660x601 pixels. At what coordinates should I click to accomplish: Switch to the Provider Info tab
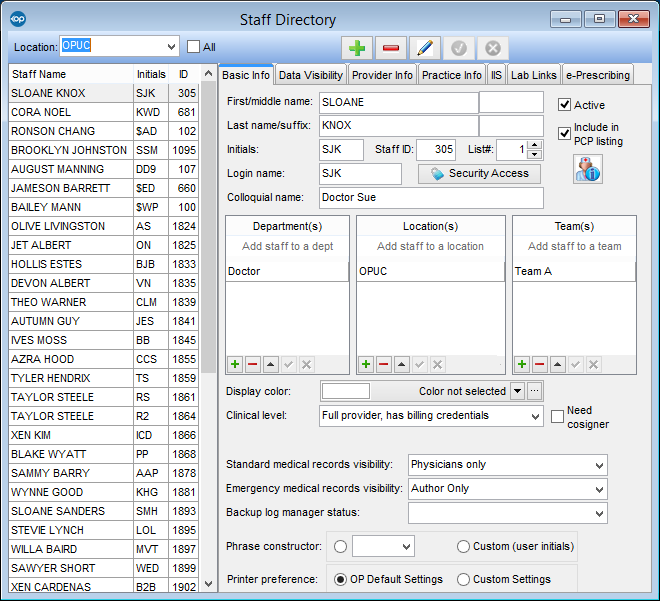coord(382,75)
